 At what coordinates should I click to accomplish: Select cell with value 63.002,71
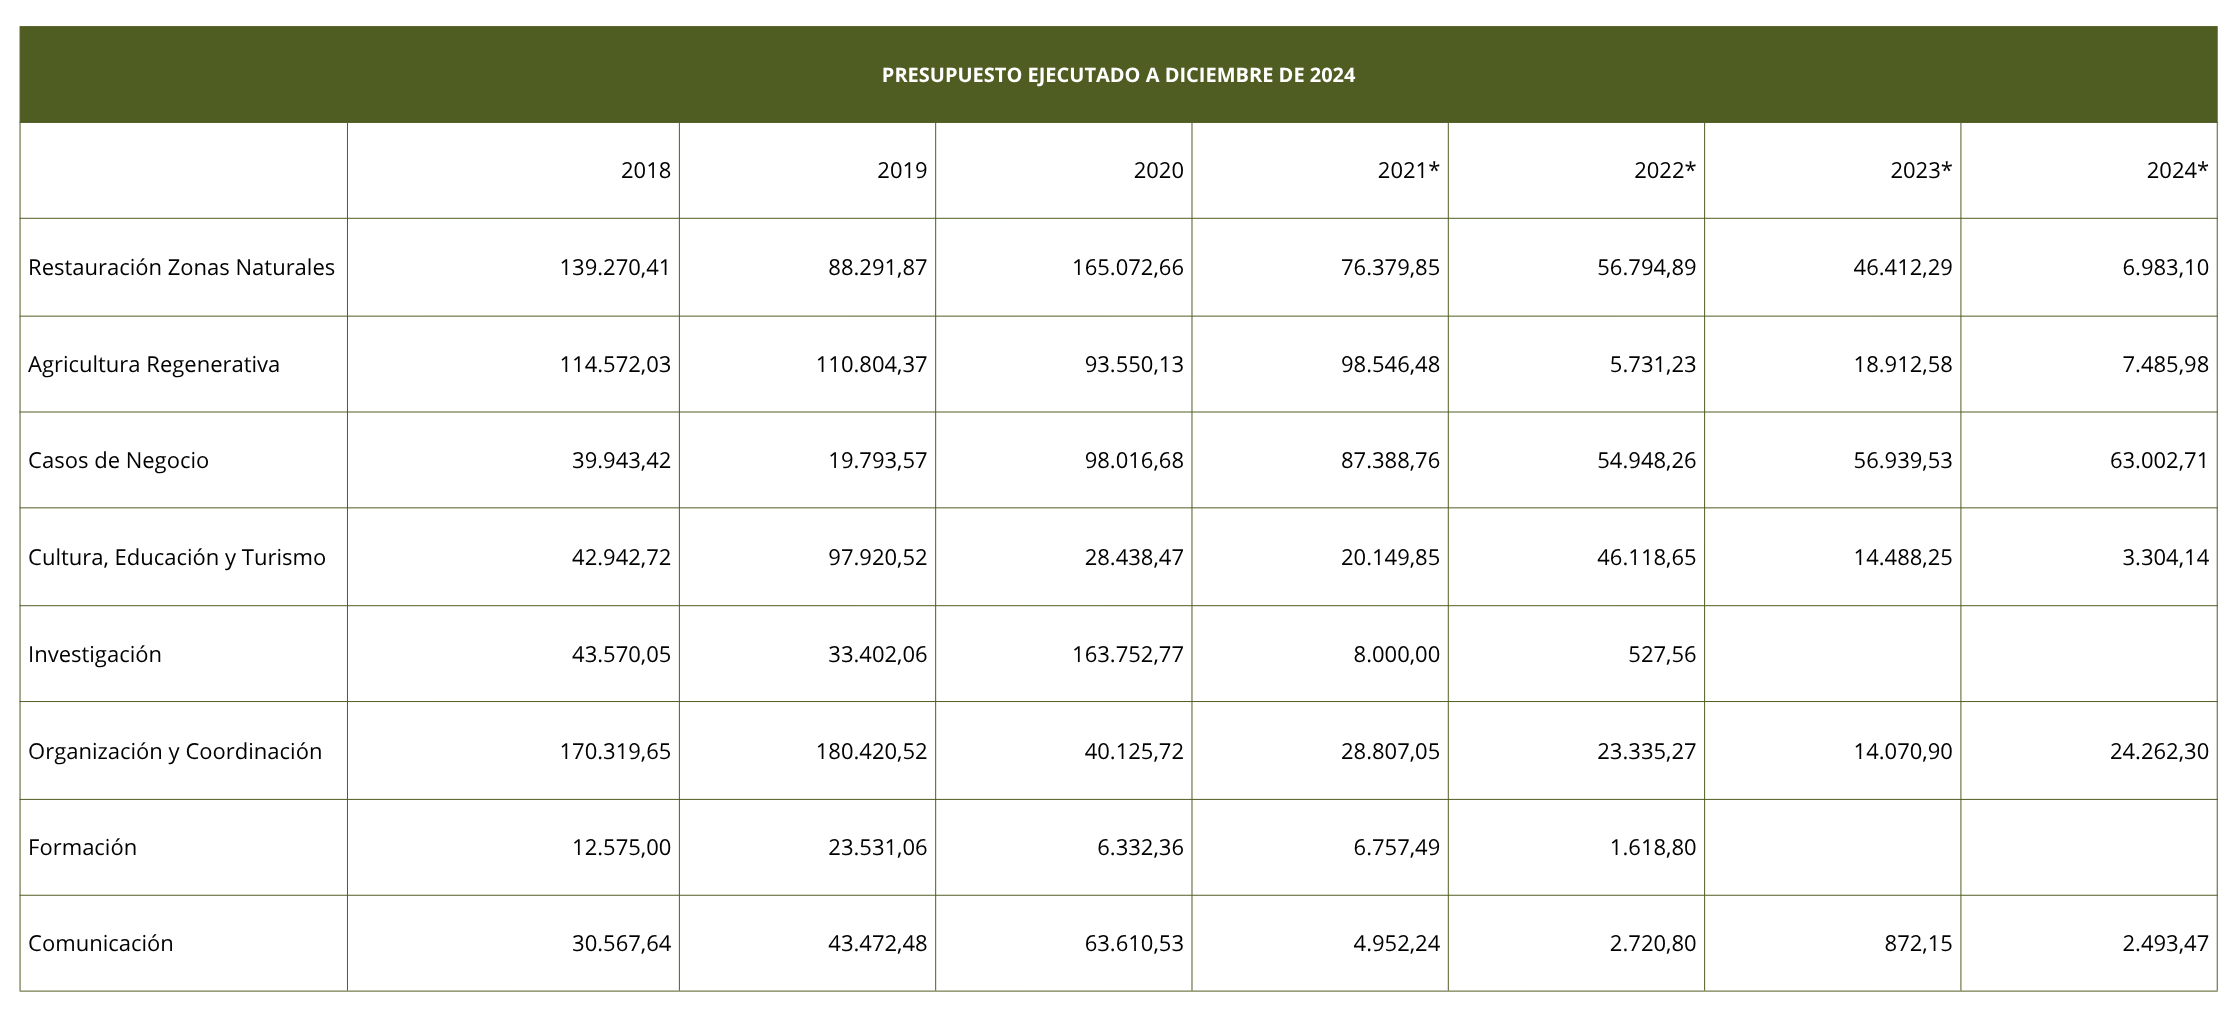(x=2089, y=461)
